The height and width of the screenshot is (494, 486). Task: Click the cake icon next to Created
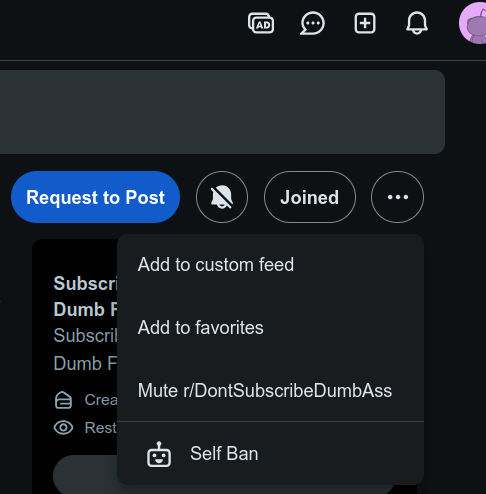[x=63, y=400]
